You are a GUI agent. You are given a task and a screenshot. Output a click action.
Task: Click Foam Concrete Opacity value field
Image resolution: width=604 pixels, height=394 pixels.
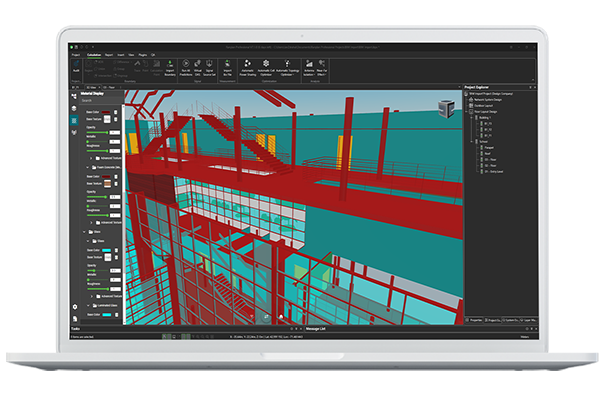pyautogui.click(x=115, y=197)
